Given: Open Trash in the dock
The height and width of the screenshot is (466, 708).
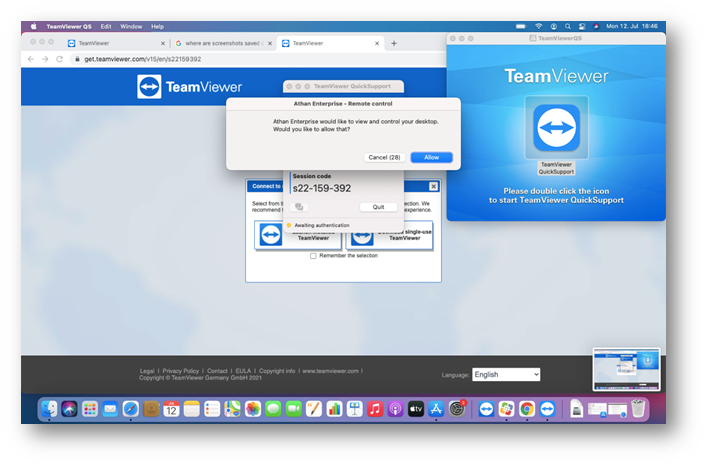Looking at the screenshot, I should pos(638,409).
